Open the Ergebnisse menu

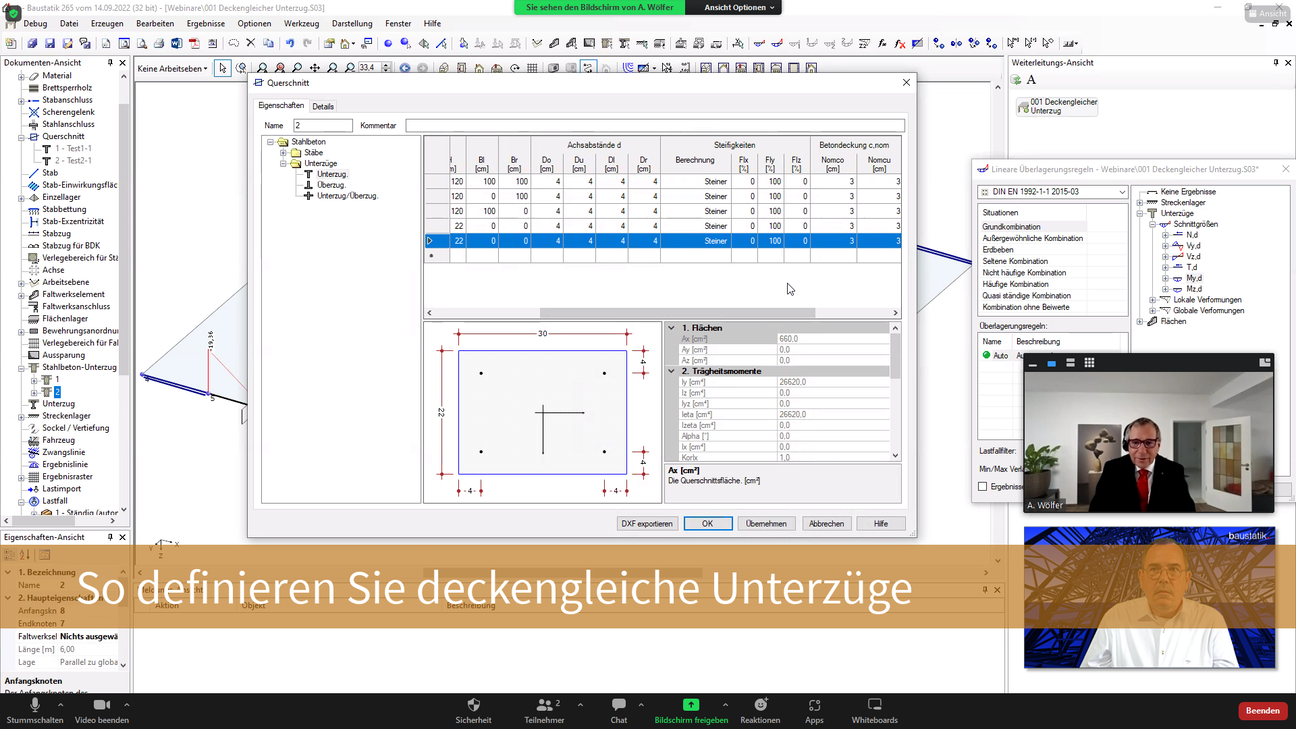tap(205, 24)
